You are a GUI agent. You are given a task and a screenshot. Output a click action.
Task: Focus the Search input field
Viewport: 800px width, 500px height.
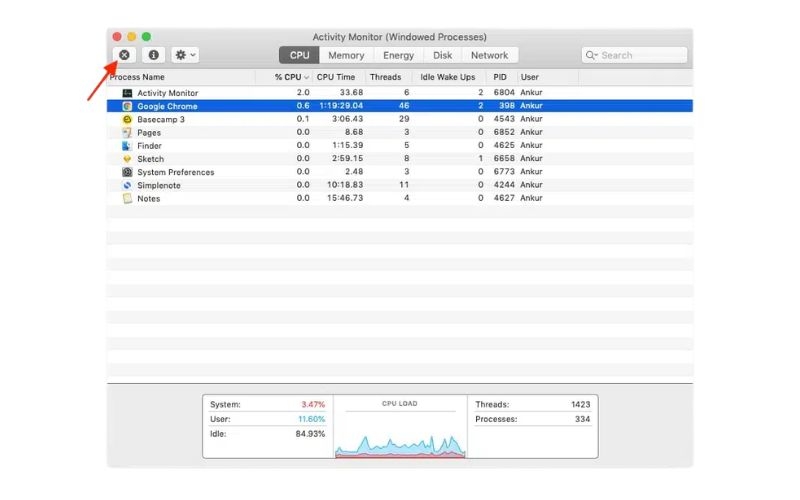point(634,55)
